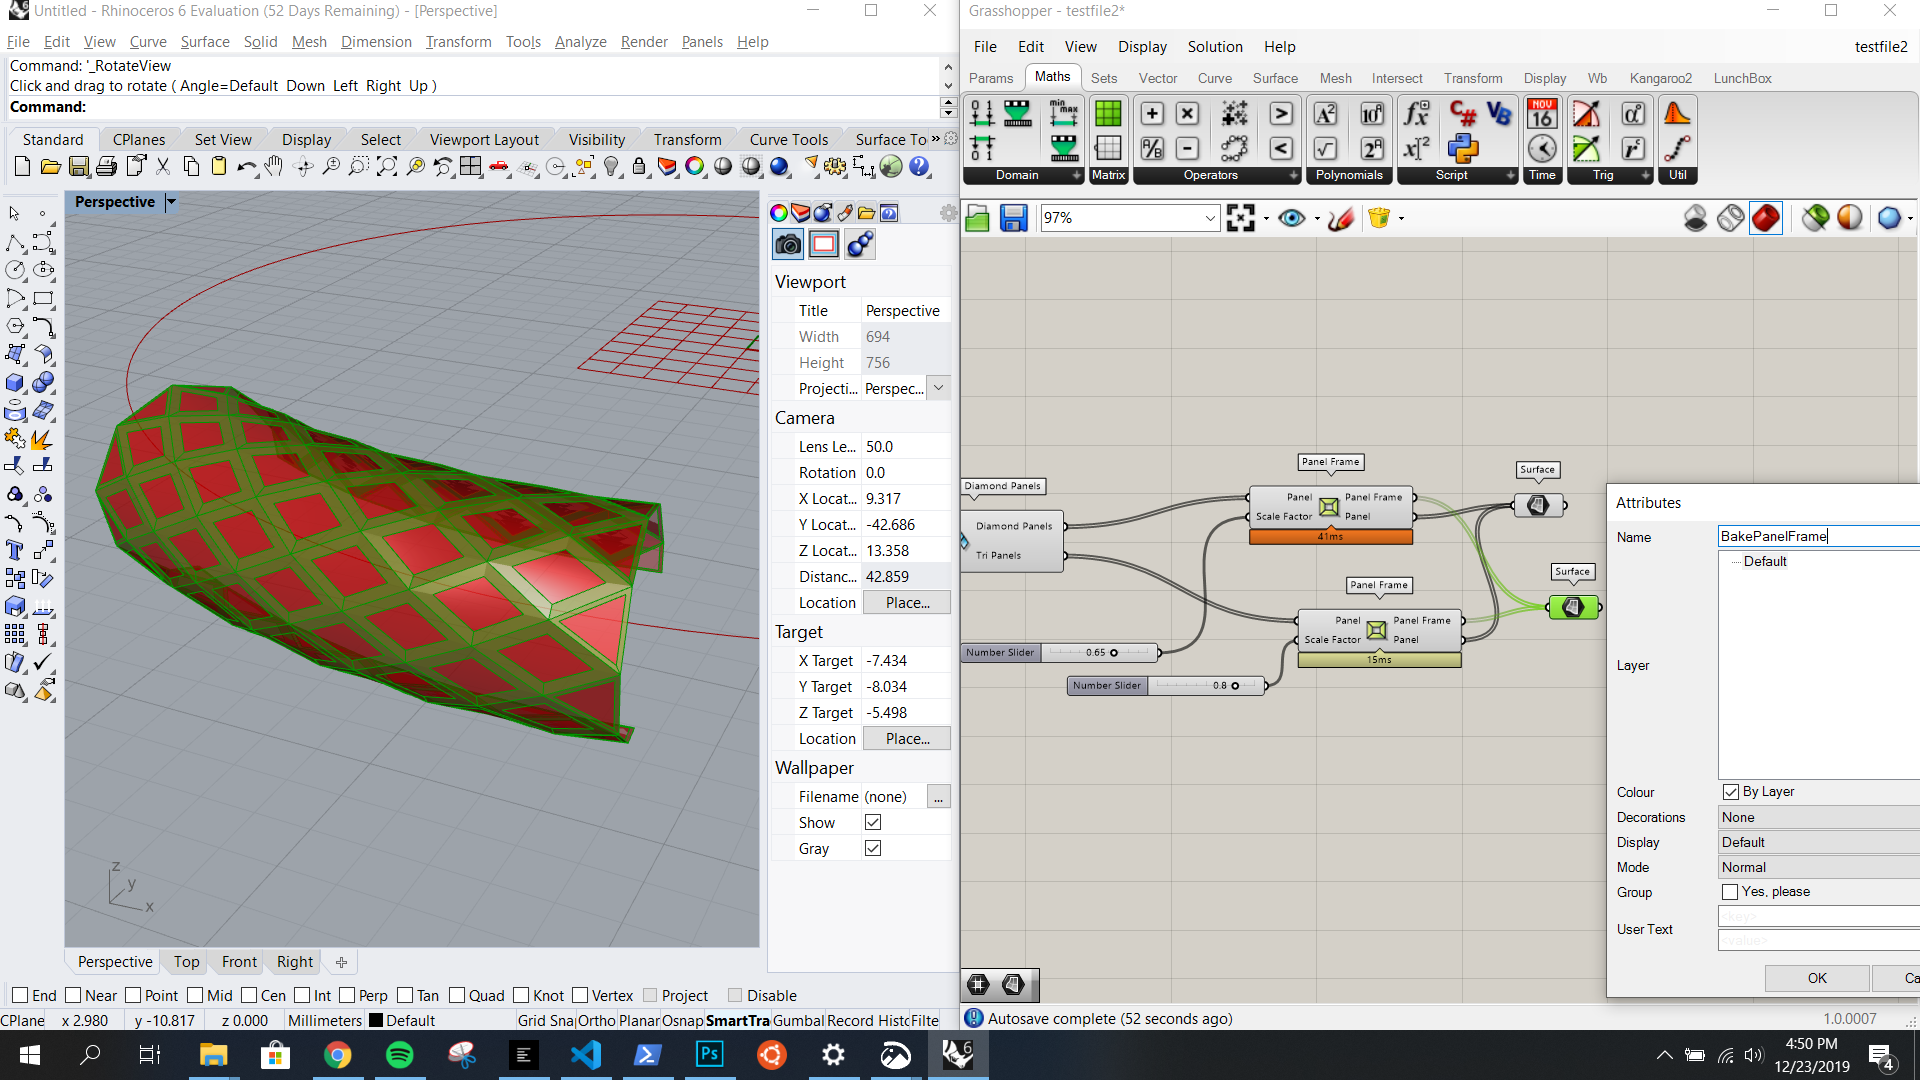The width and height of the screenshot is (1920, 1080).
Task: Toggle Gumball in Rhino status bar
Action: (x=798, y=1021)
